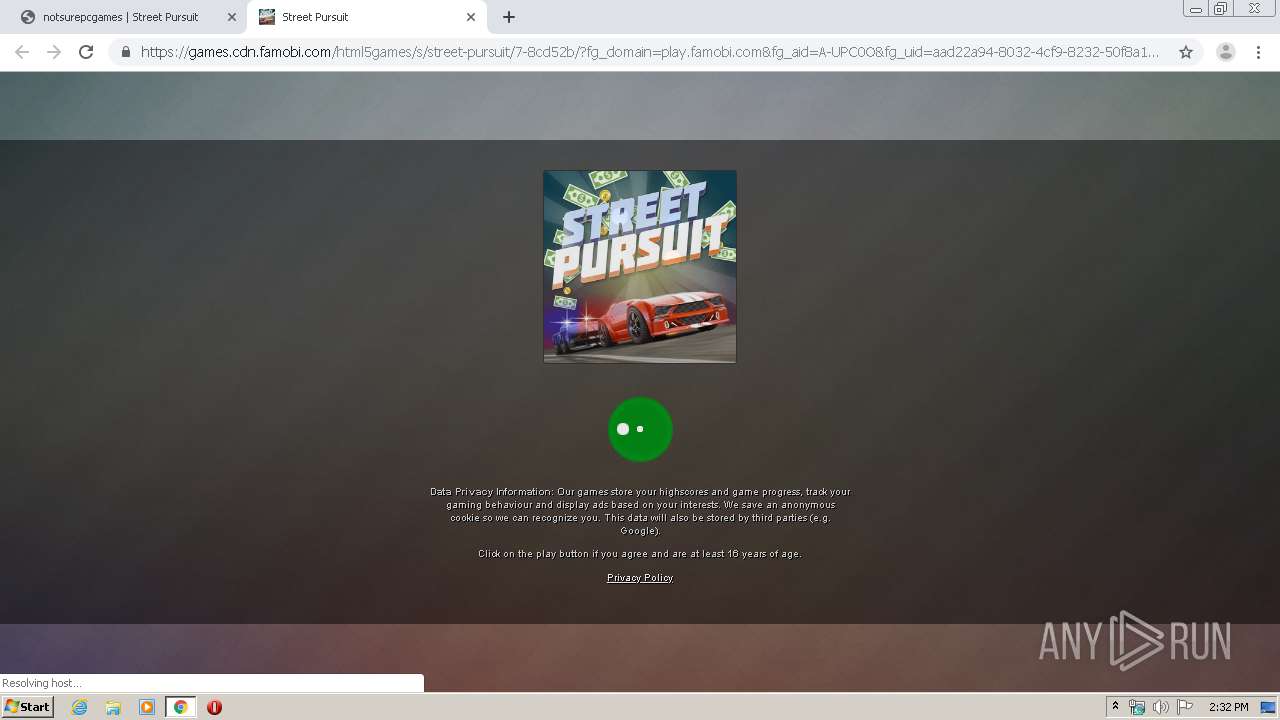This screenshot has width=1280, height=720.
Task: Go forward to the next page
Action: (54, 52)
